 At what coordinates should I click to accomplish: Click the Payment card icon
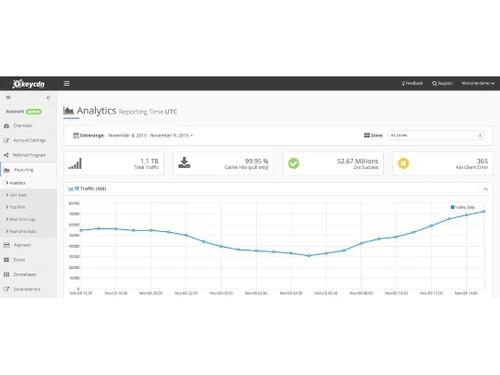(x=6, y=245)
